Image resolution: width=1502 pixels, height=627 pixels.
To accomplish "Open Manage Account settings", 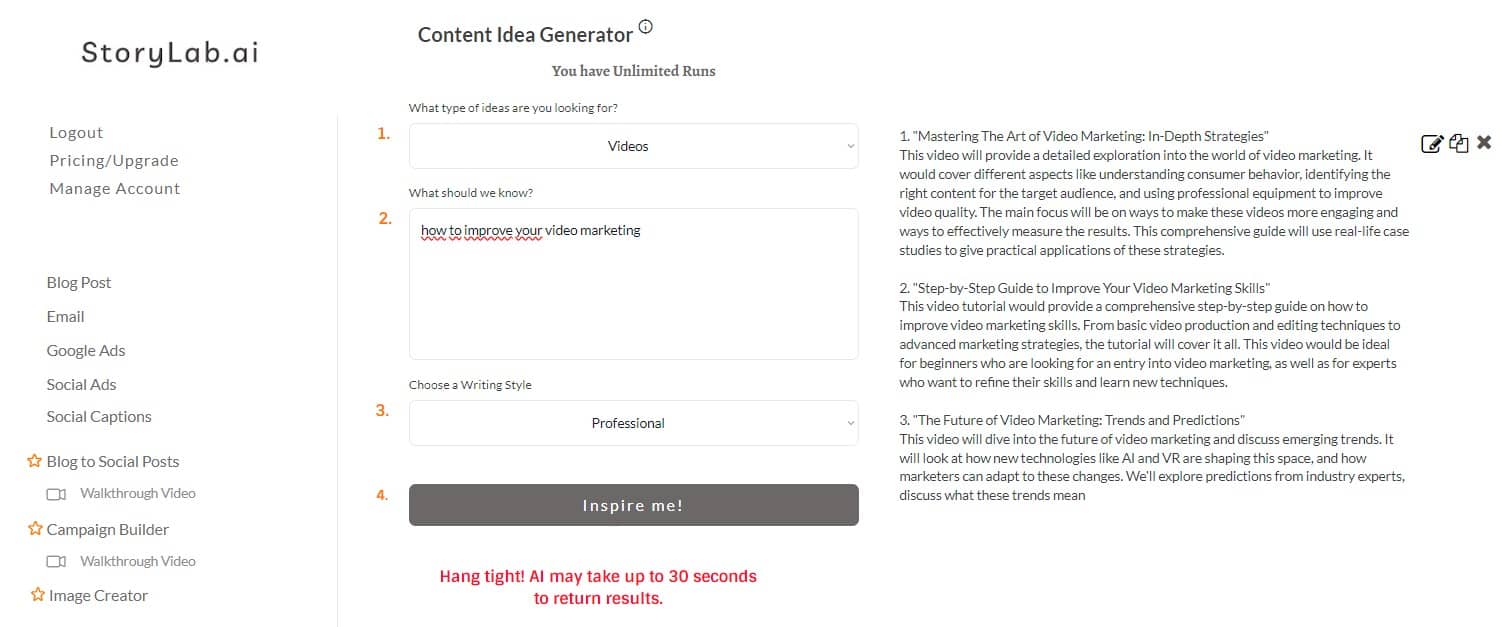I will (114, 188).
